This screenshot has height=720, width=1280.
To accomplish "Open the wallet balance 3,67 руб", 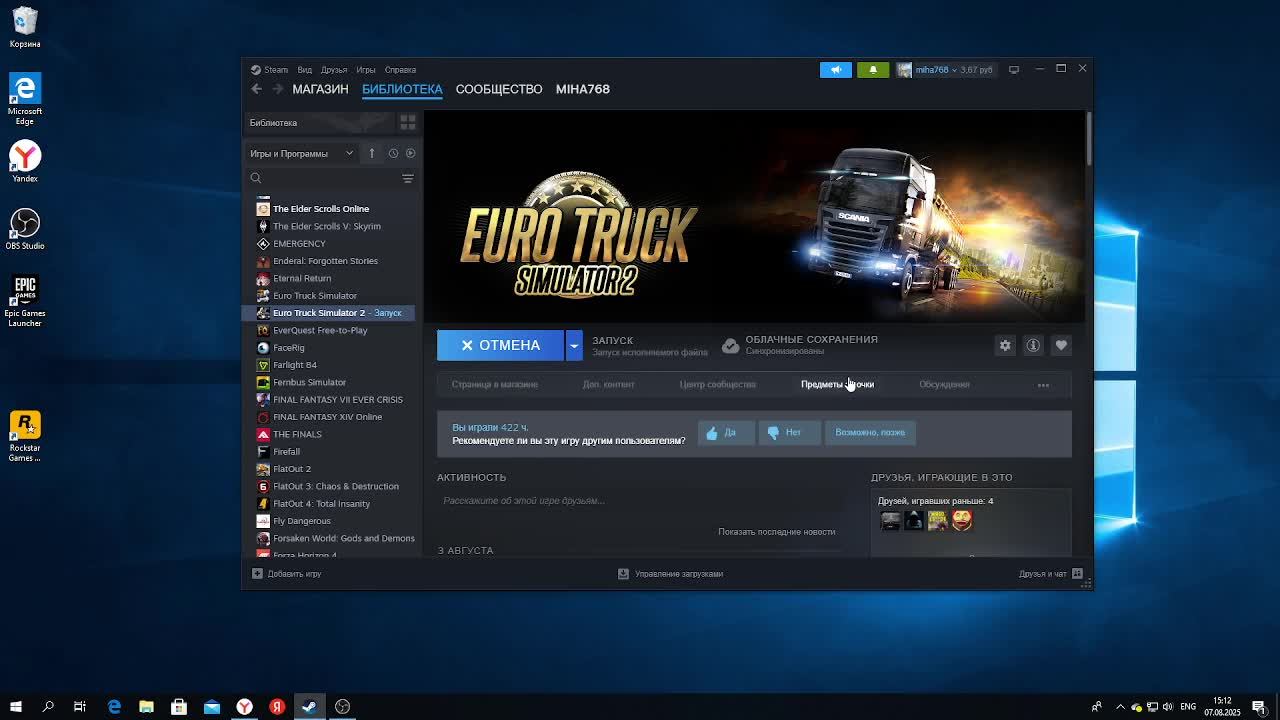I will (976, 70).
